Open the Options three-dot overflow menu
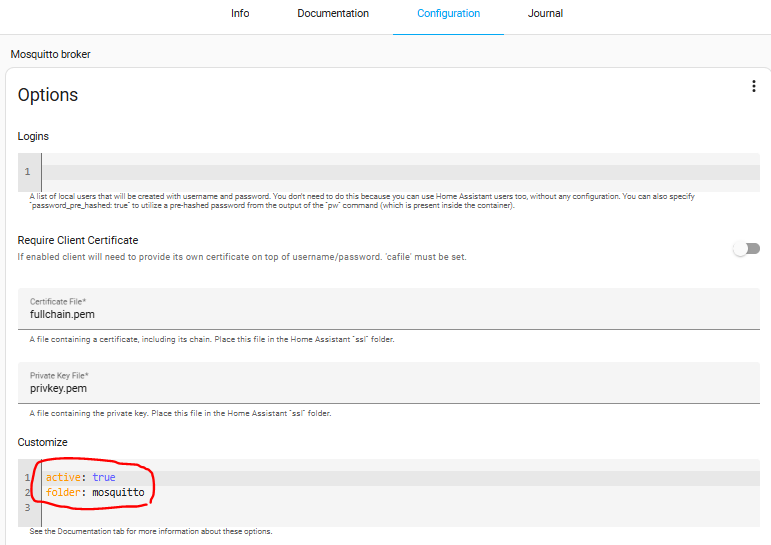 point(753,87)
